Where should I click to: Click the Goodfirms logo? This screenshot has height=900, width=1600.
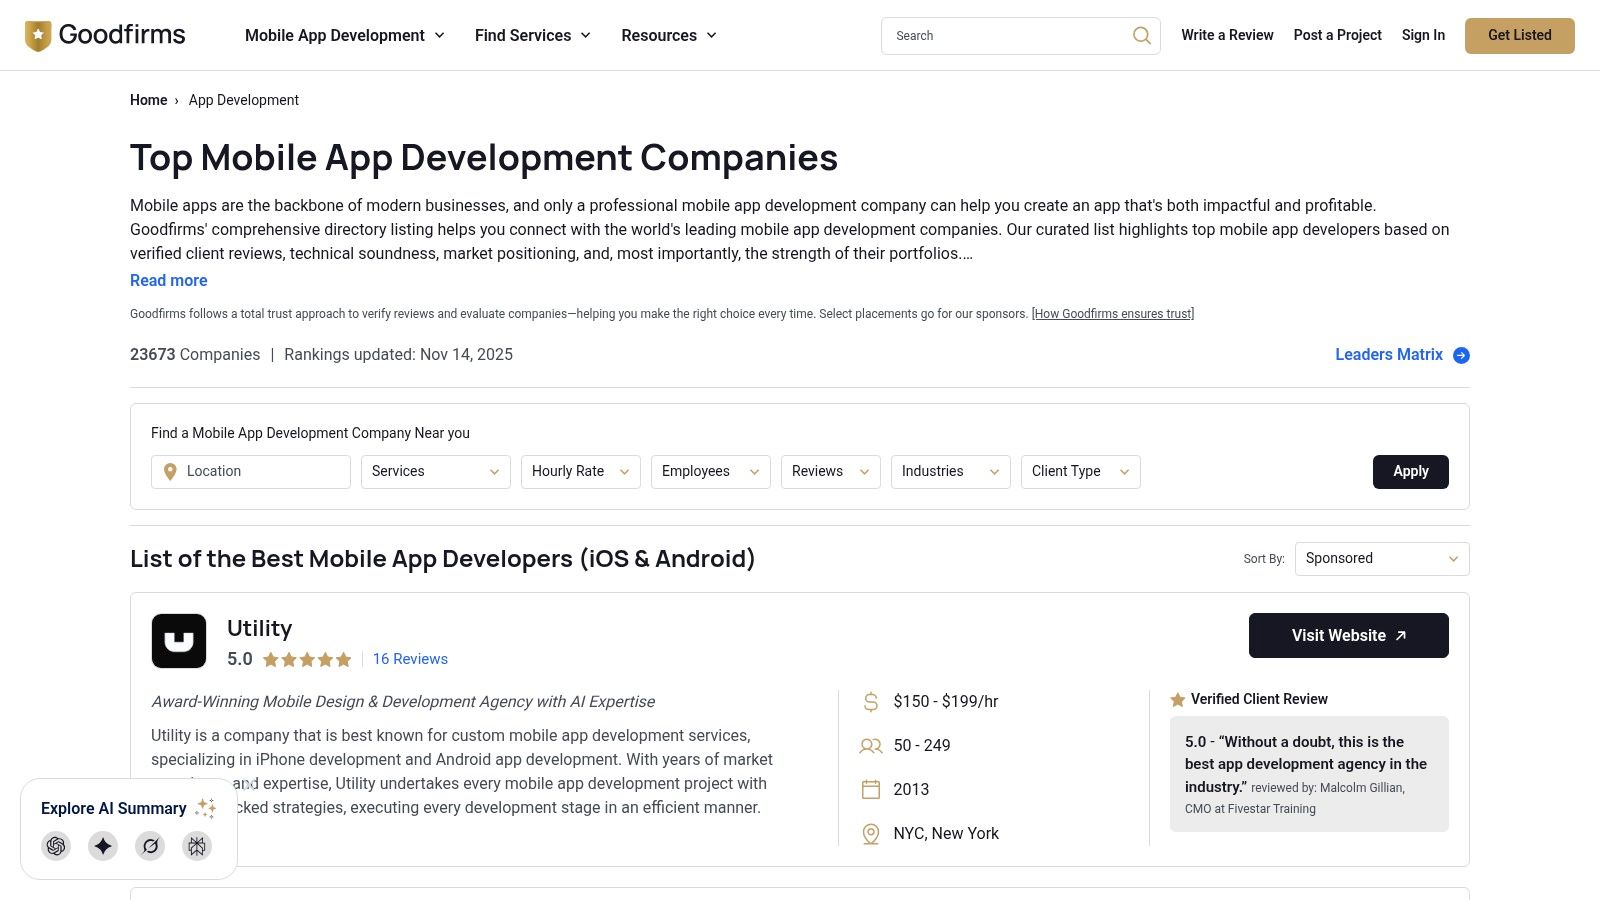(105, 34)
